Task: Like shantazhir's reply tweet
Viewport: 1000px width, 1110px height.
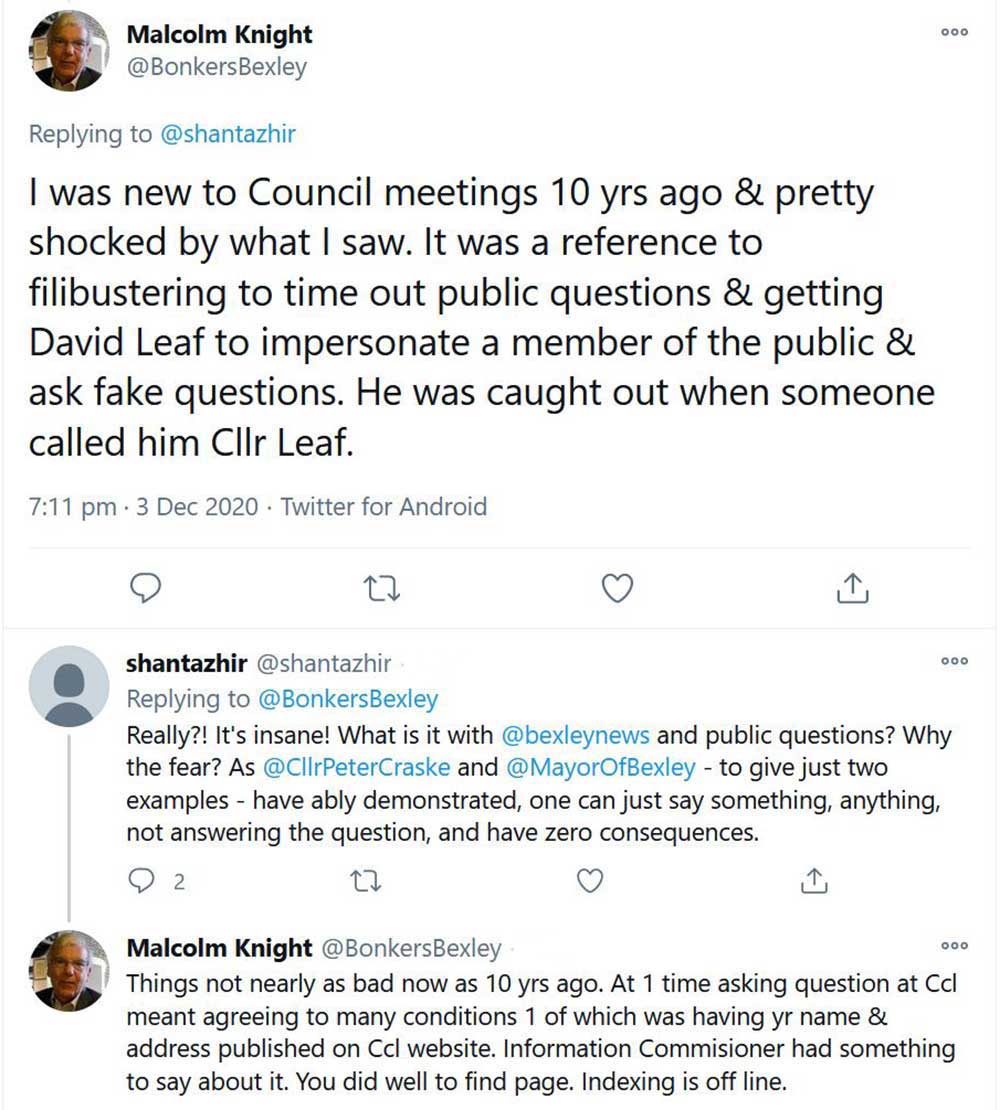Action: 592,881
